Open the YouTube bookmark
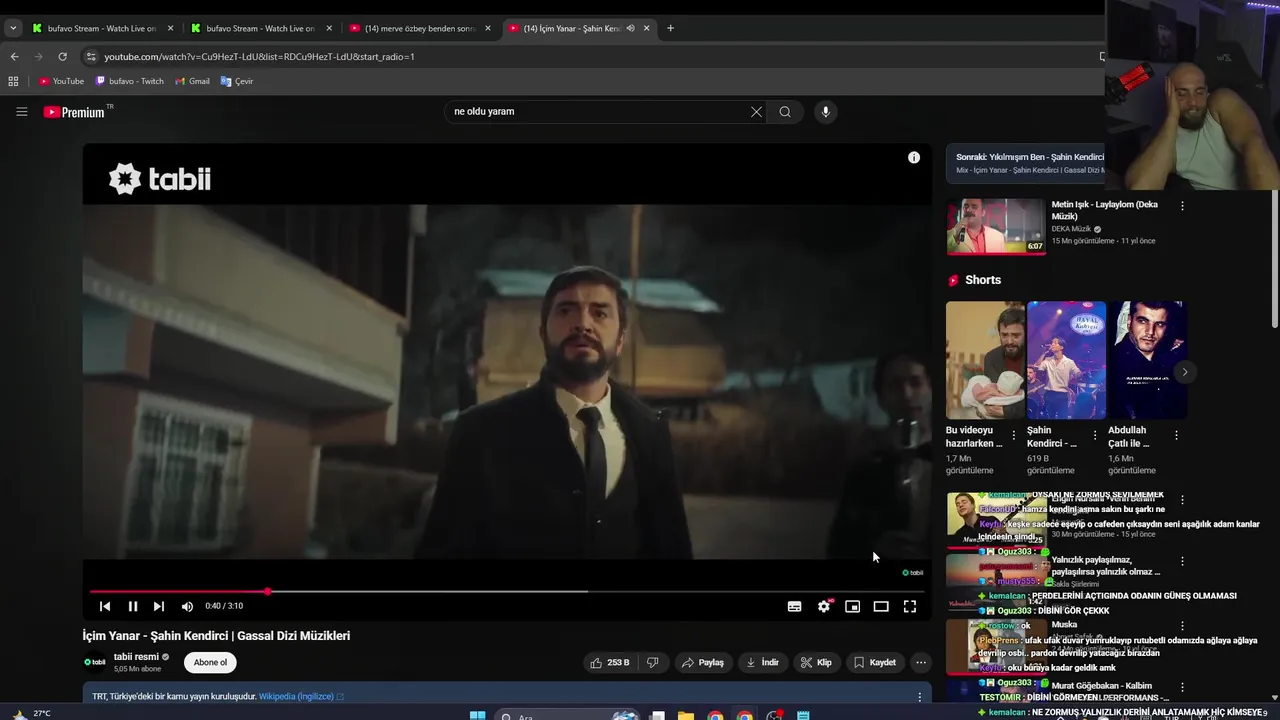 click(x=61, y=81)
